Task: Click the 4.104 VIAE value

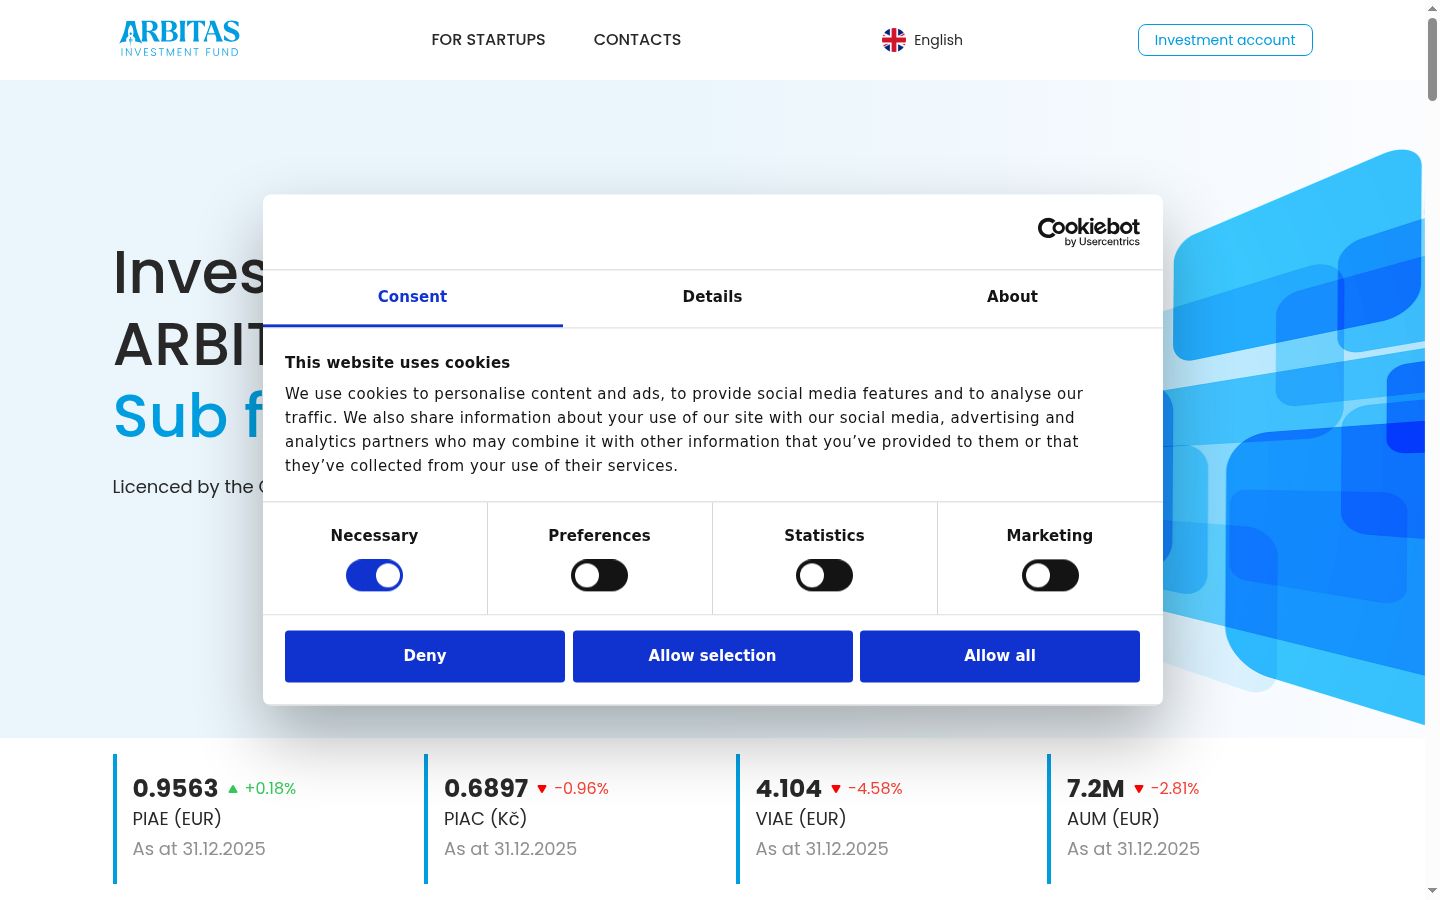Action: 789,789
